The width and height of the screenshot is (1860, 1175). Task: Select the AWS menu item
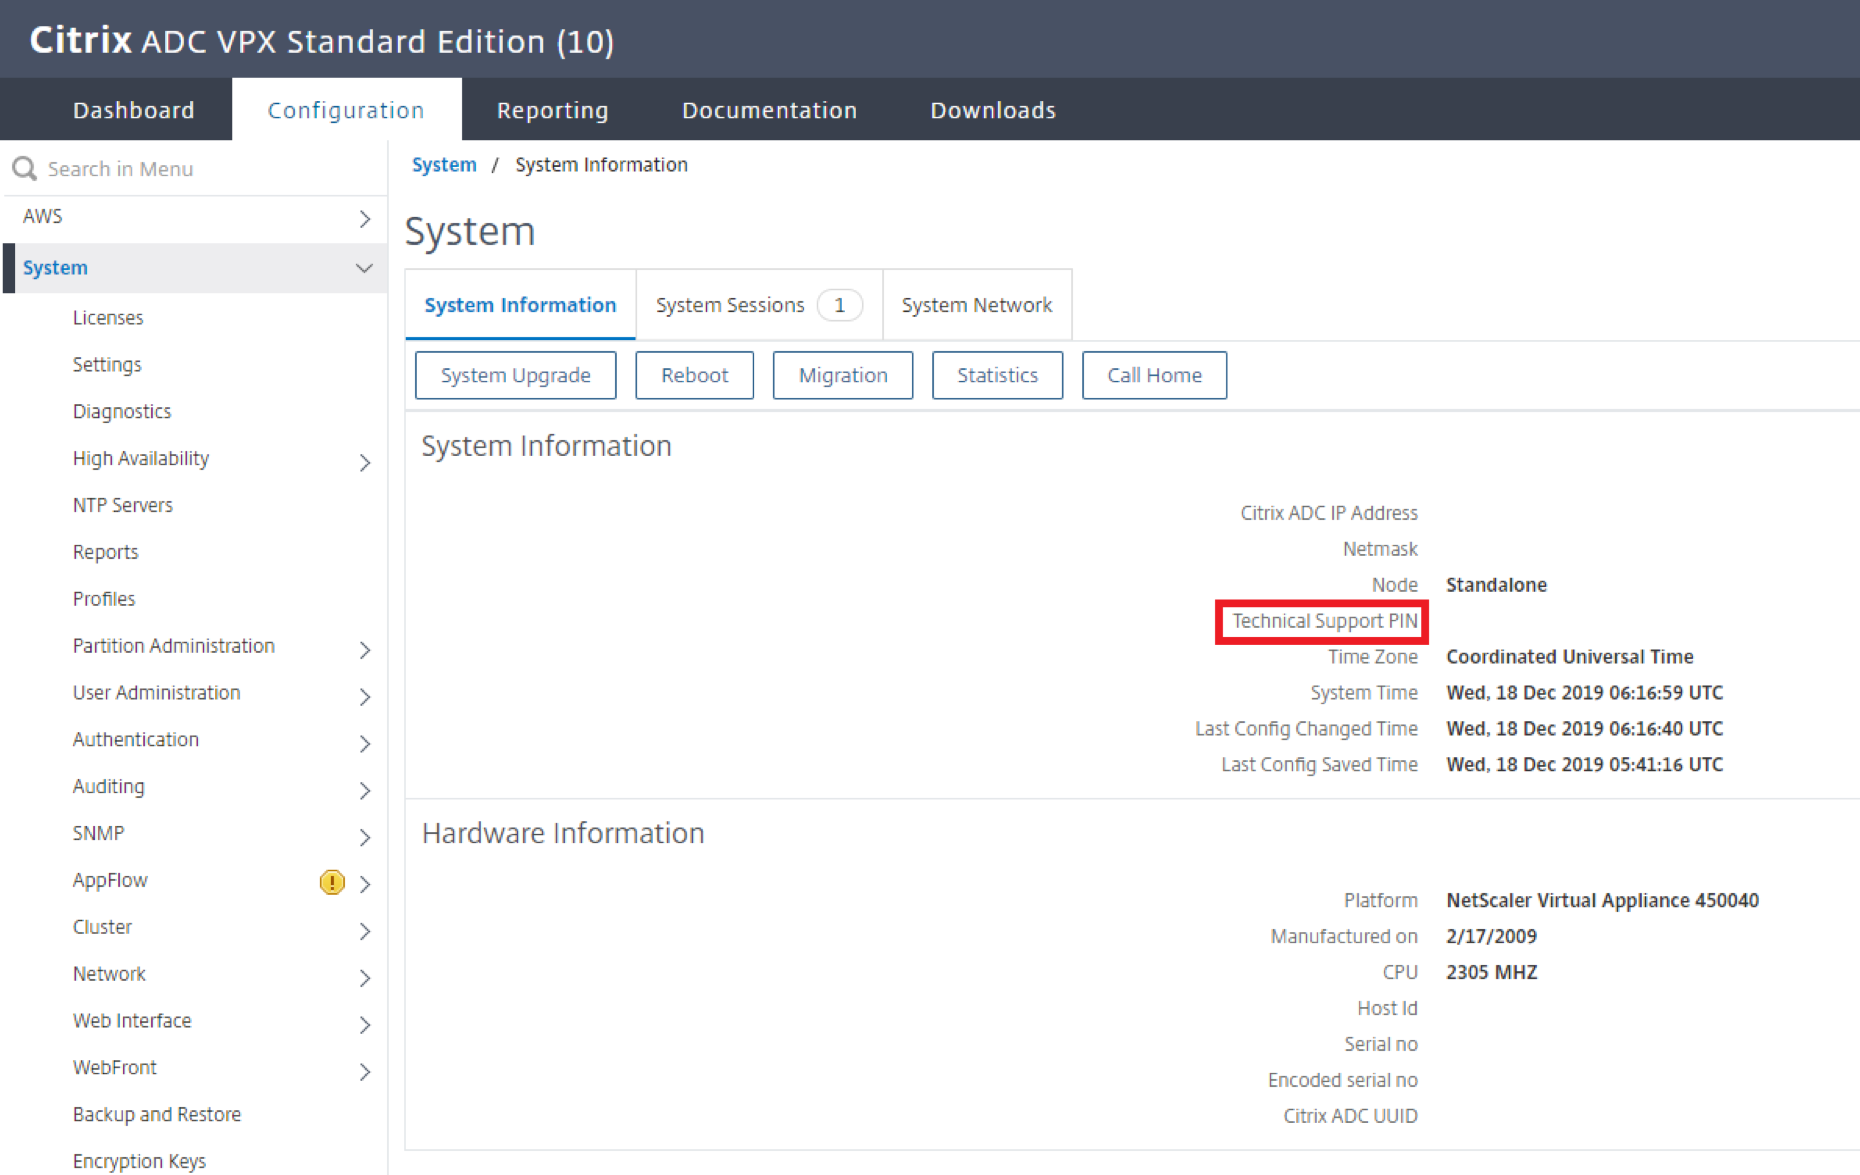(x=195, y=217)
